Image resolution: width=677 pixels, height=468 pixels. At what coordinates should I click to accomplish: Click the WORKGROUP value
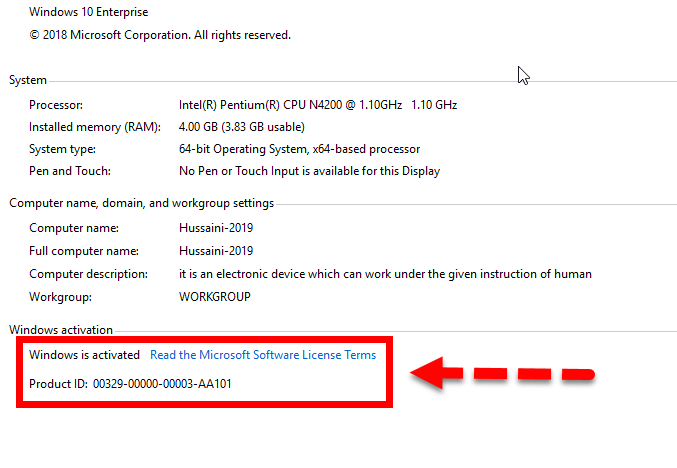tap(214, 297)
